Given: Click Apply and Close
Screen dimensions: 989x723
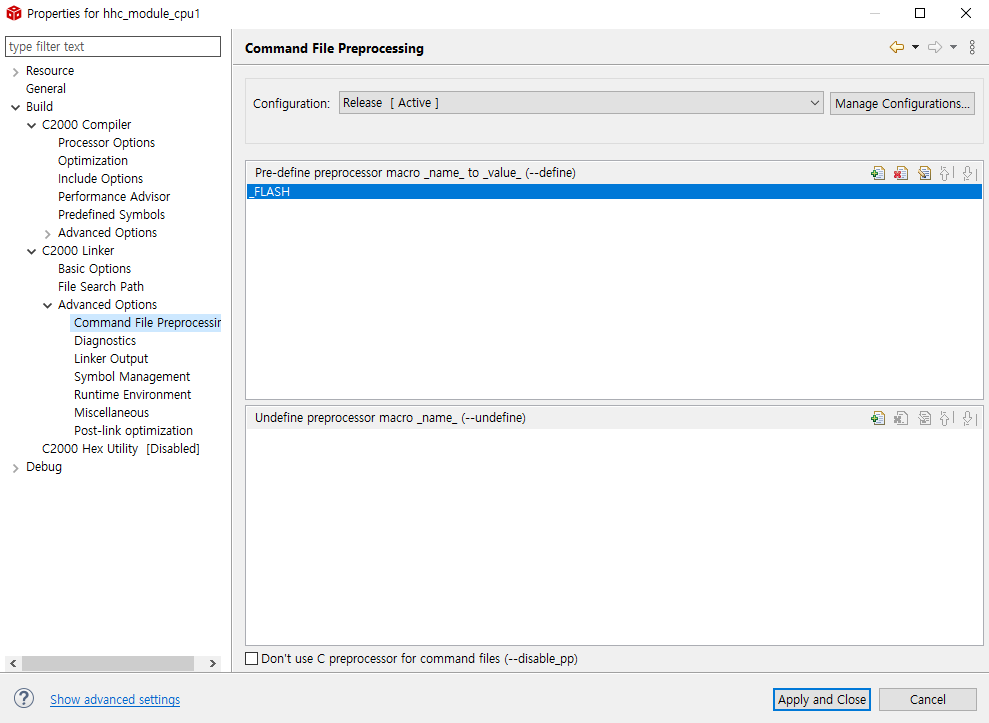Looking at the screenshot, I should (822, 699).
